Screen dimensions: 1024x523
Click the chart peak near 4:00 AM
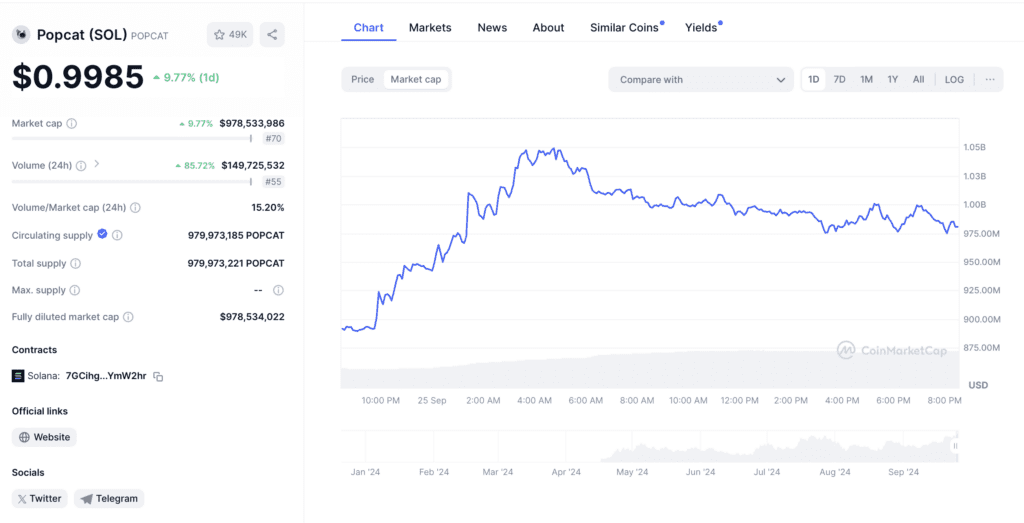(554, 149)
